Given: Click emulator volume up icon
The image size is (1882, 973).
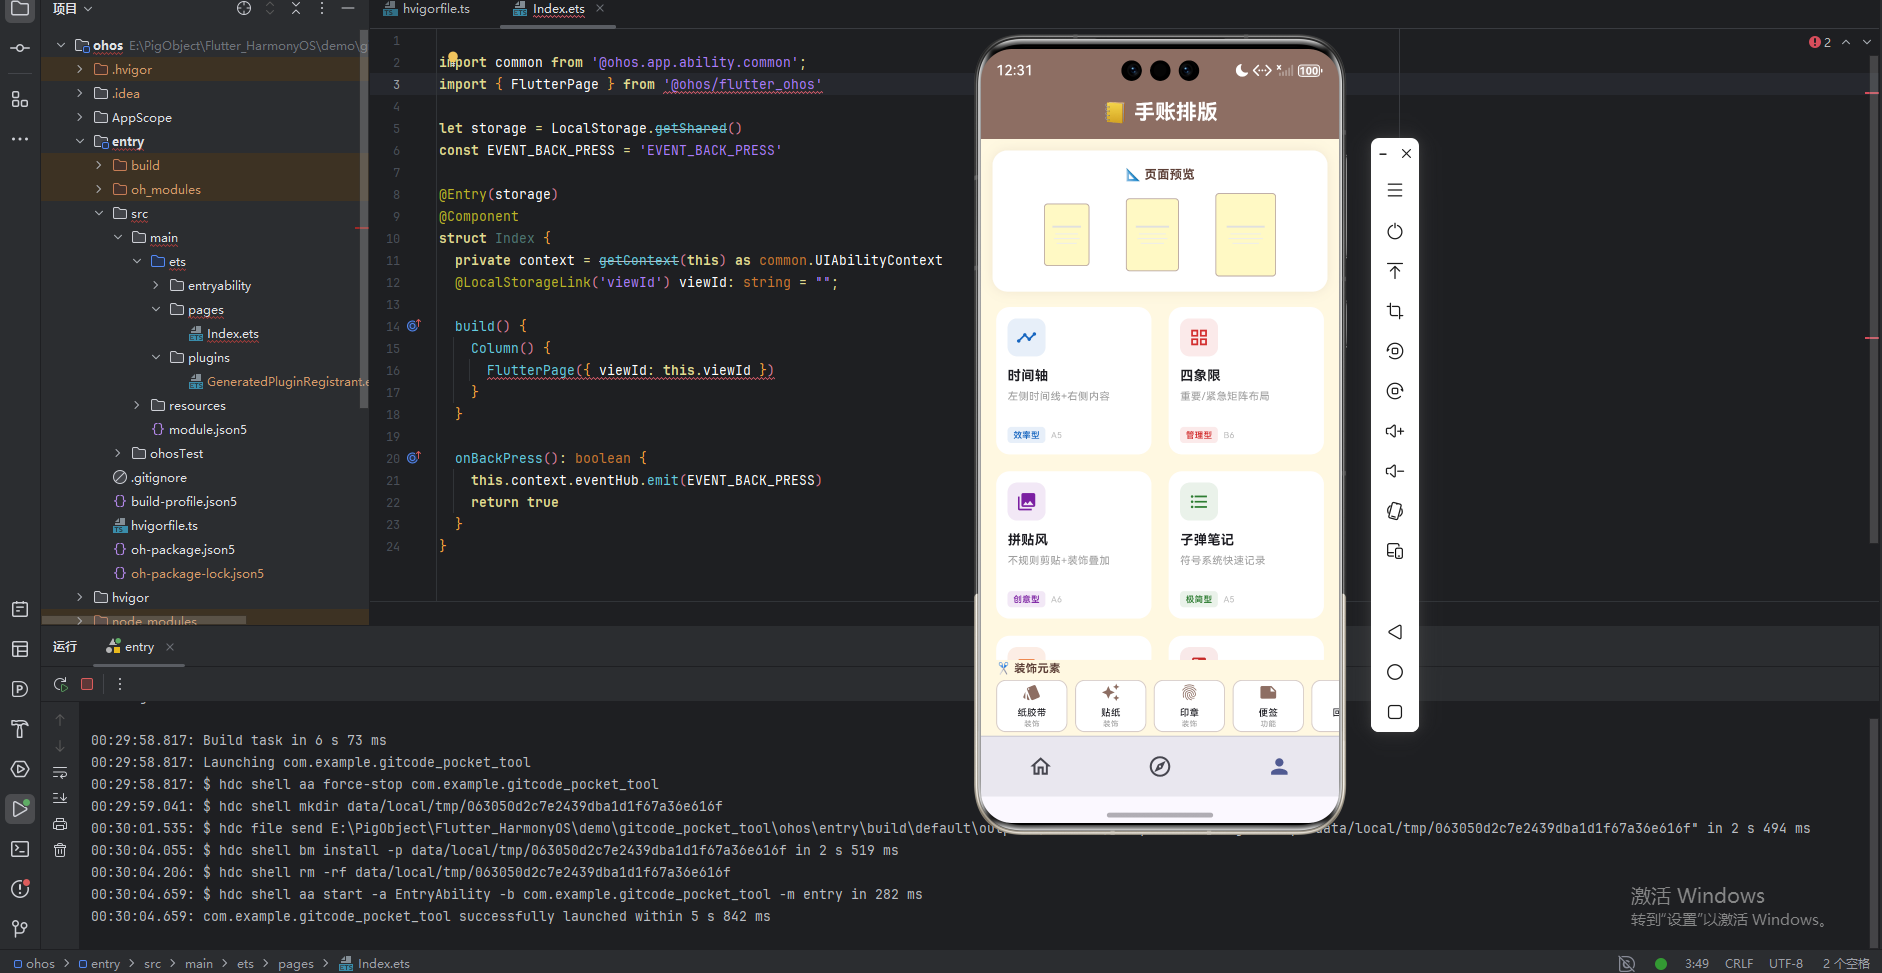Looking at the screenshot, I should point(1395,431).
